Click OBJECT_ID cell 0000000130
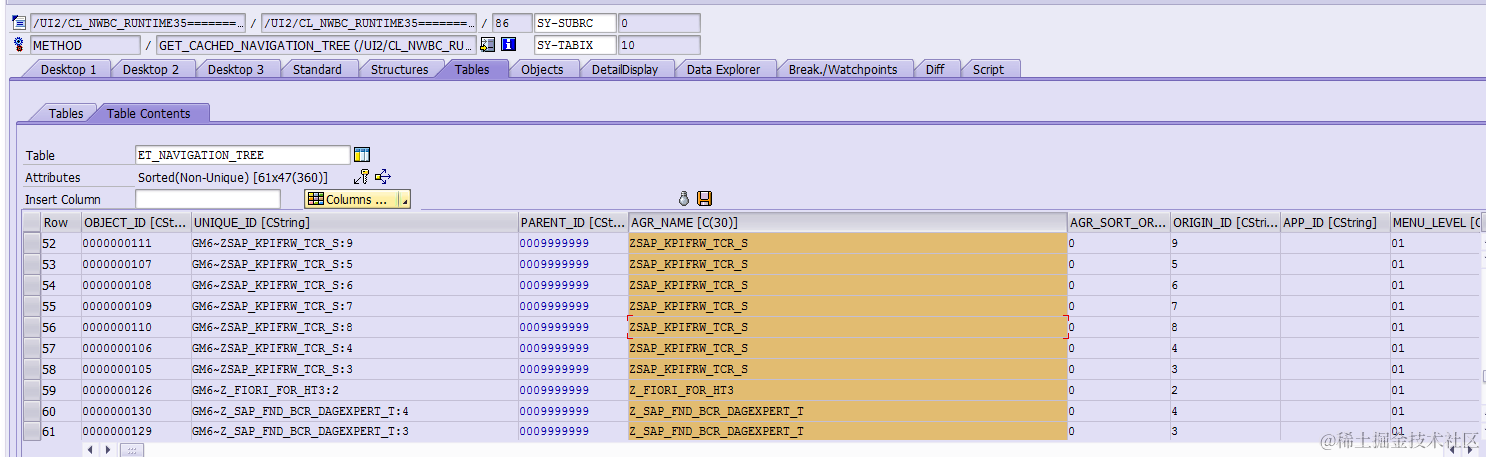 pyautogui.click(x=135, y=411)
